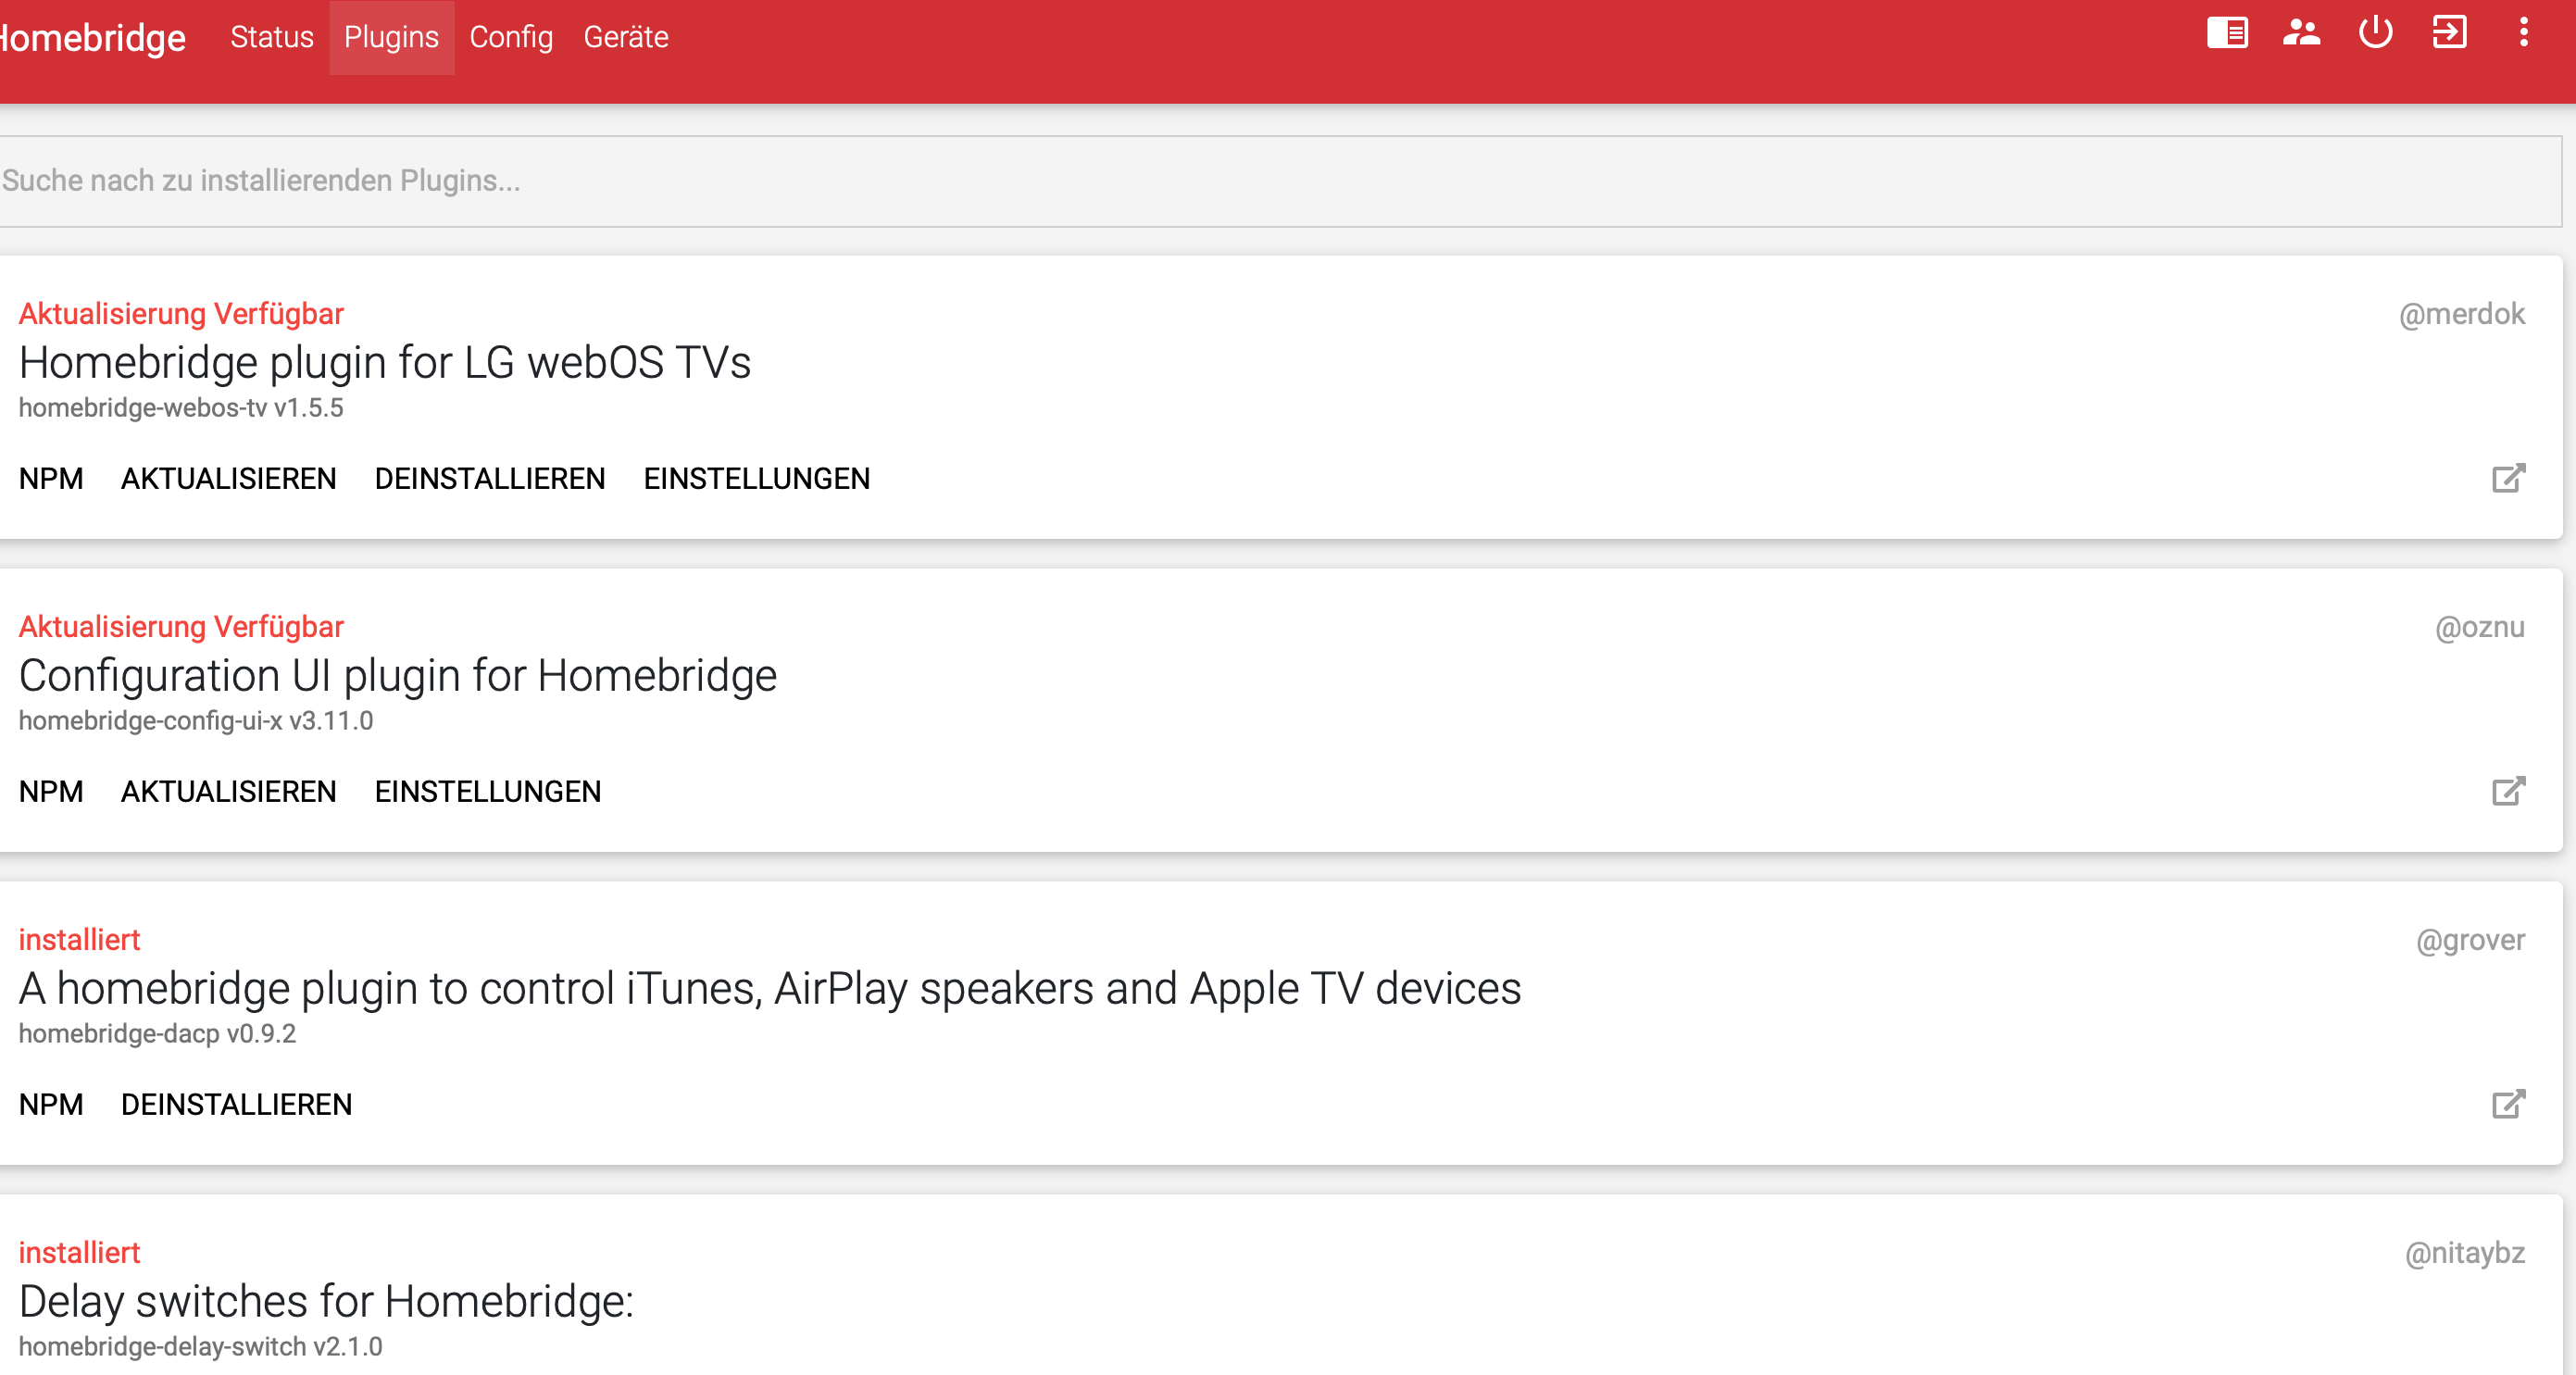Select the Plugins tab

click(x=391, y=37)
